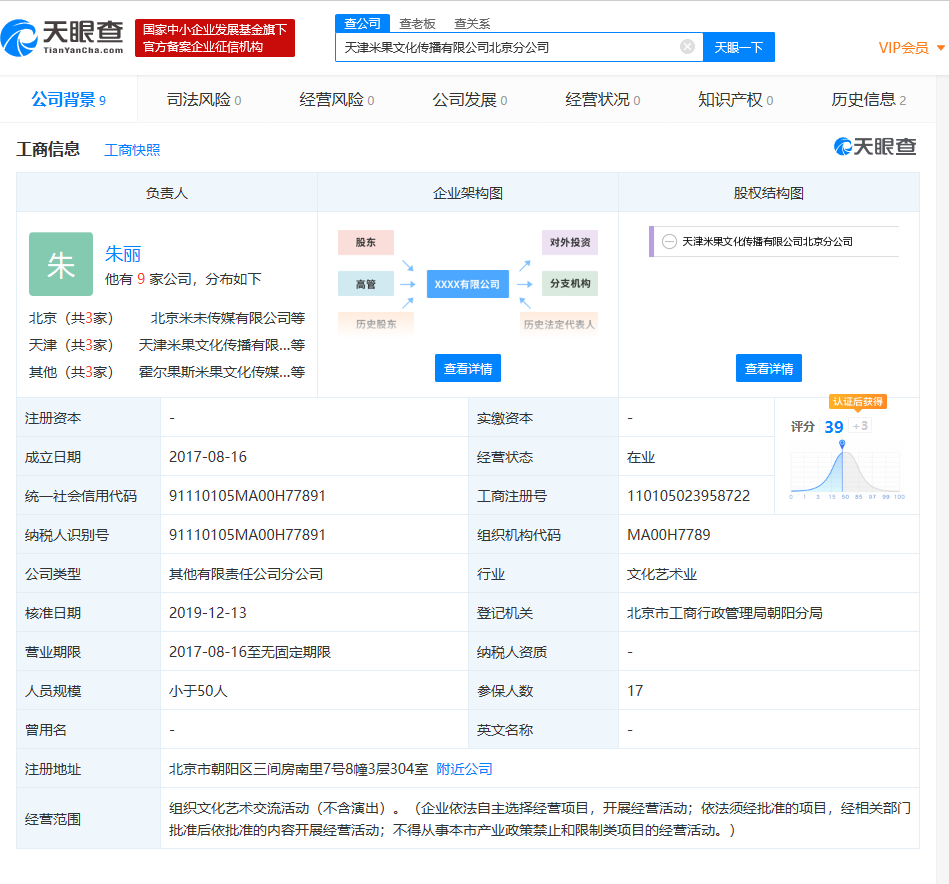
Task: Select the 经营风险 tab
Action: tap(337, 99)
